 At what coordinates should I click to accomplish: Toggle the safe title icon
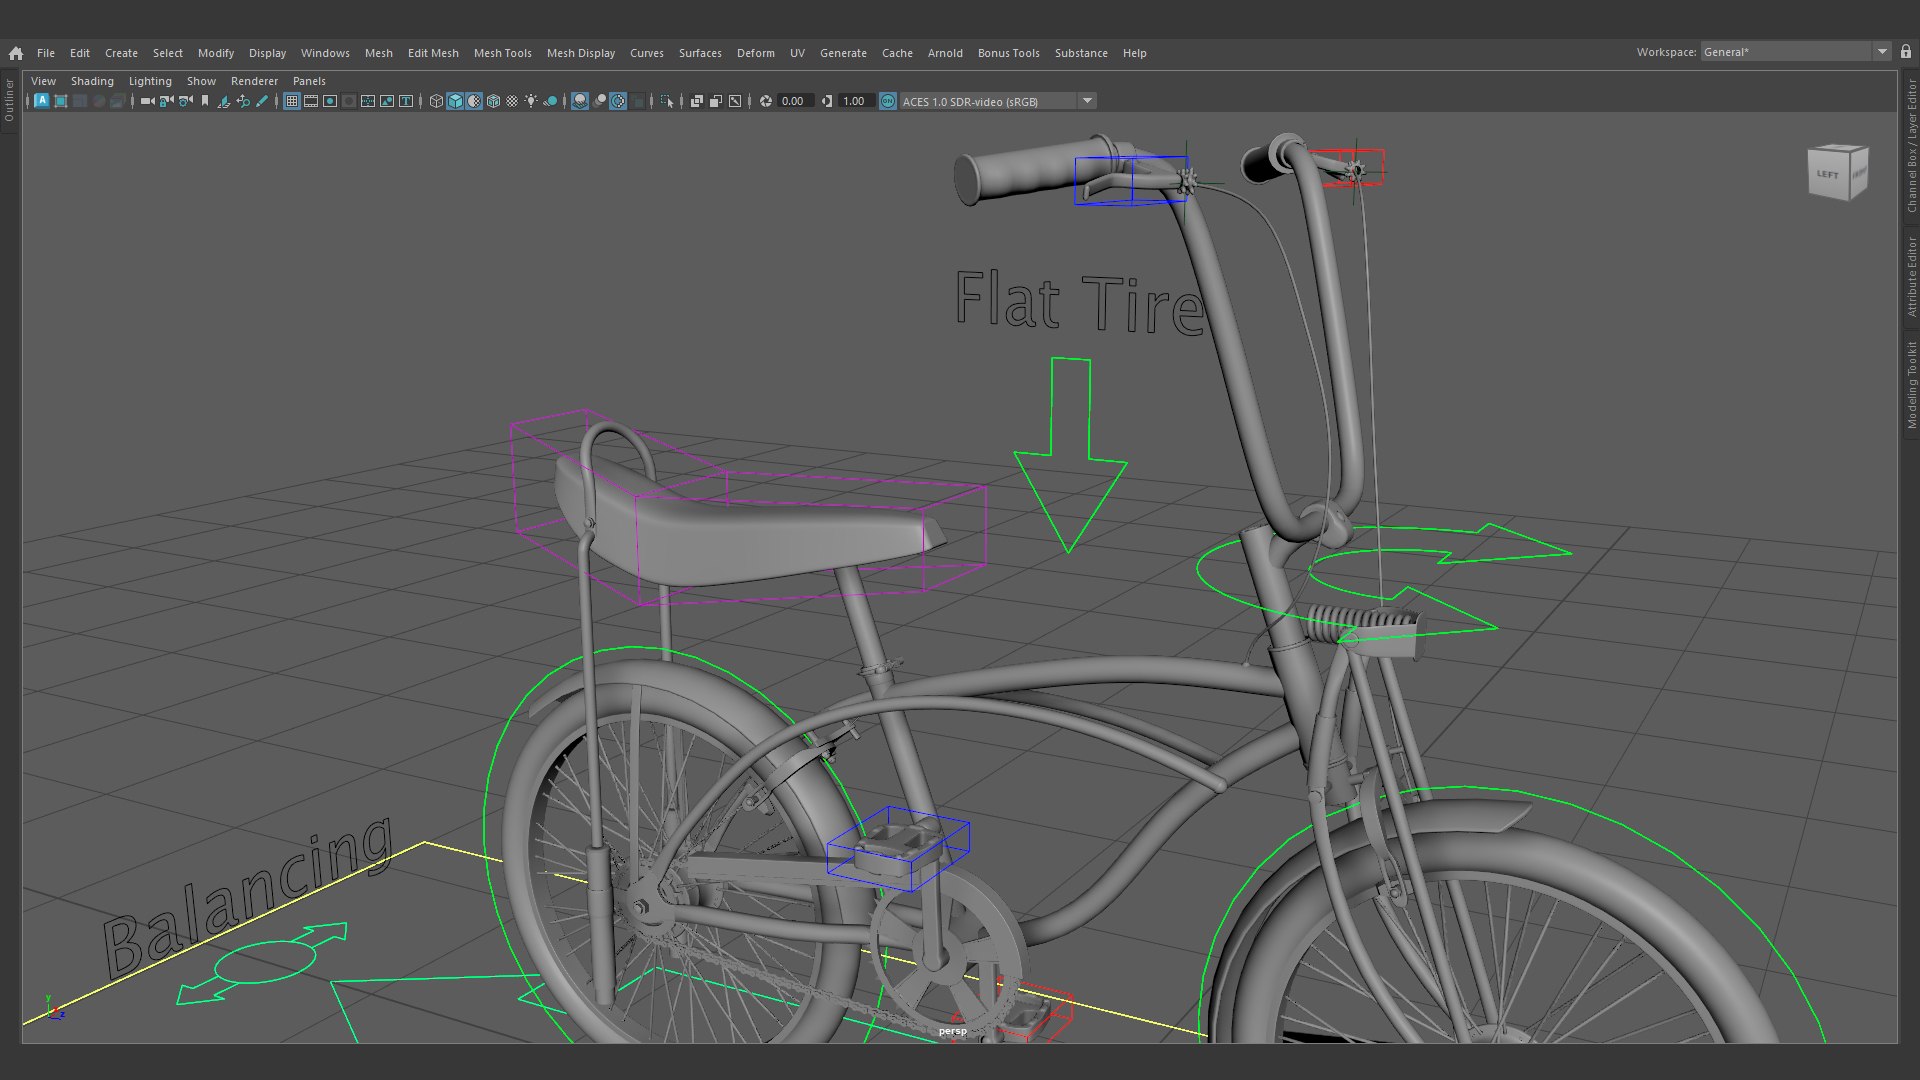[x=406, y=101]
